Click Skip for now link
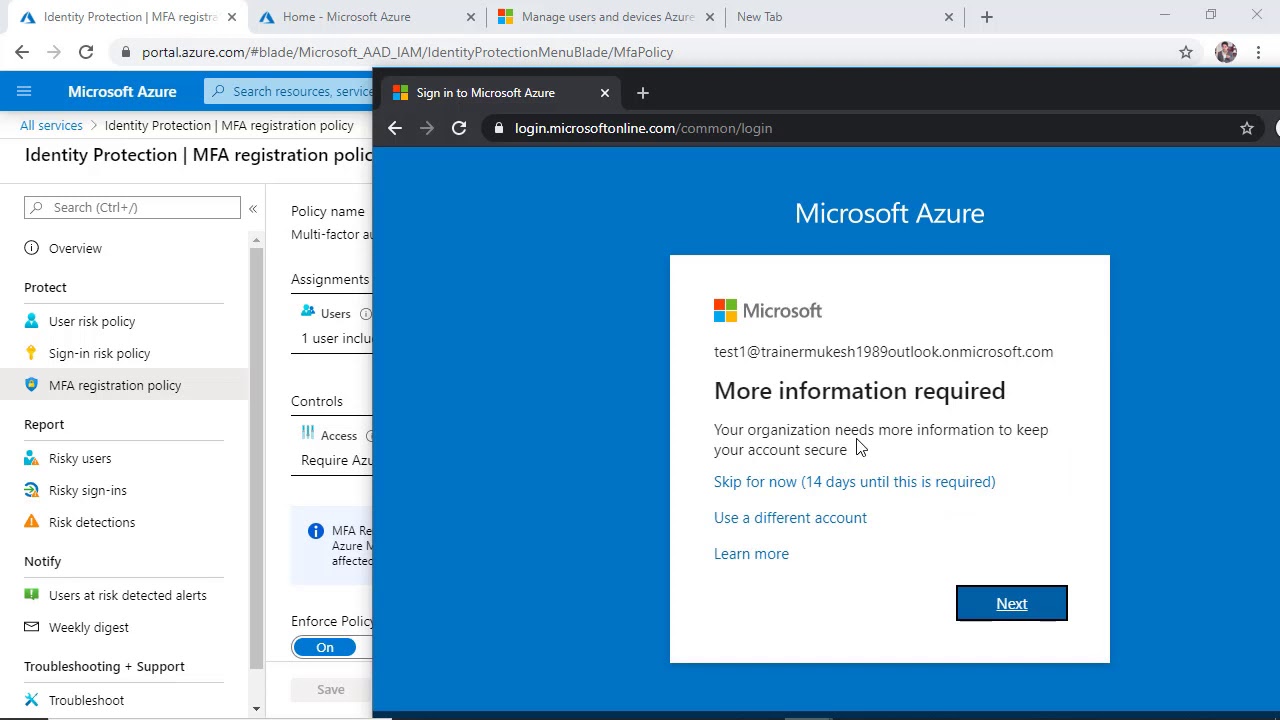 click(x=855, y=482)
